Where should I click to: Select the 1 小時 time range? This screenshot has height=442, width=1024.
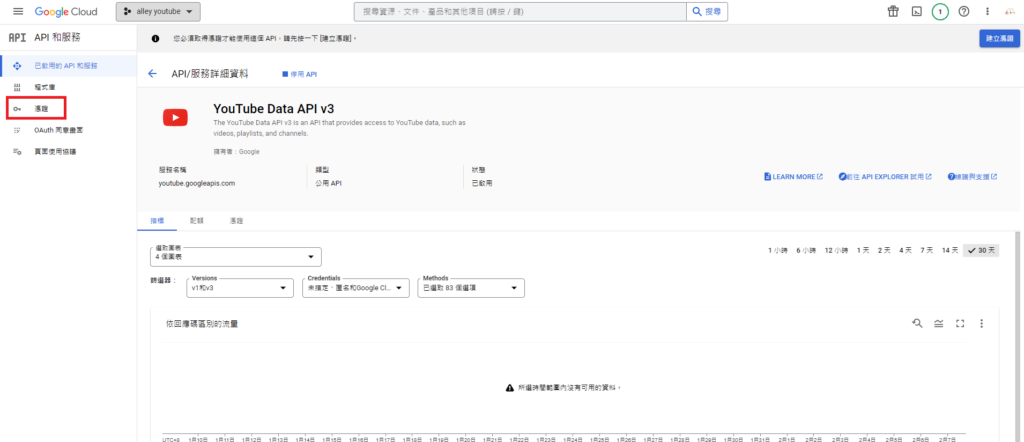pyautogui.click(x=778, y=250)
